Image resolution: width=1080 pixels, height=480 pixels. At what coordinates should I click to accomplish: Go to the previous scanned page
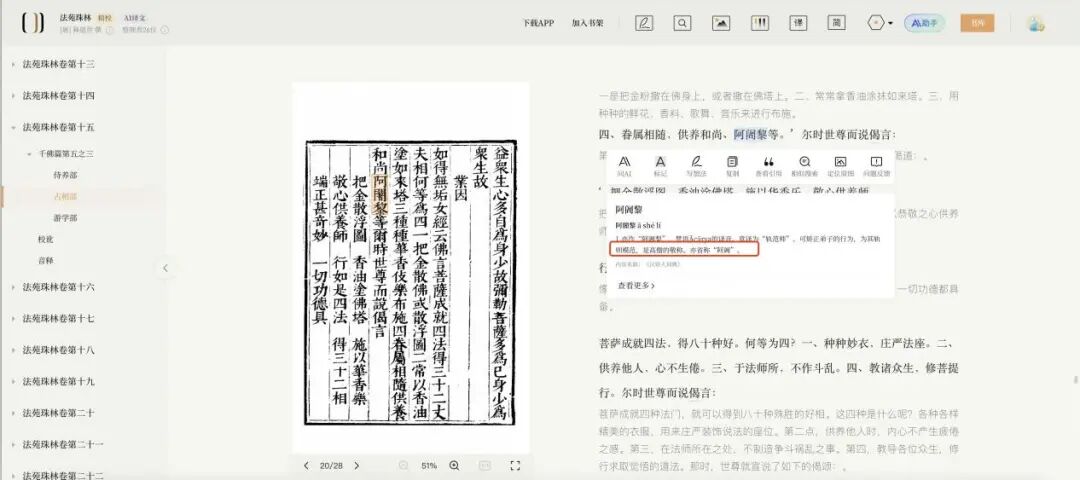pyautogui.click(x=306, y=466)
